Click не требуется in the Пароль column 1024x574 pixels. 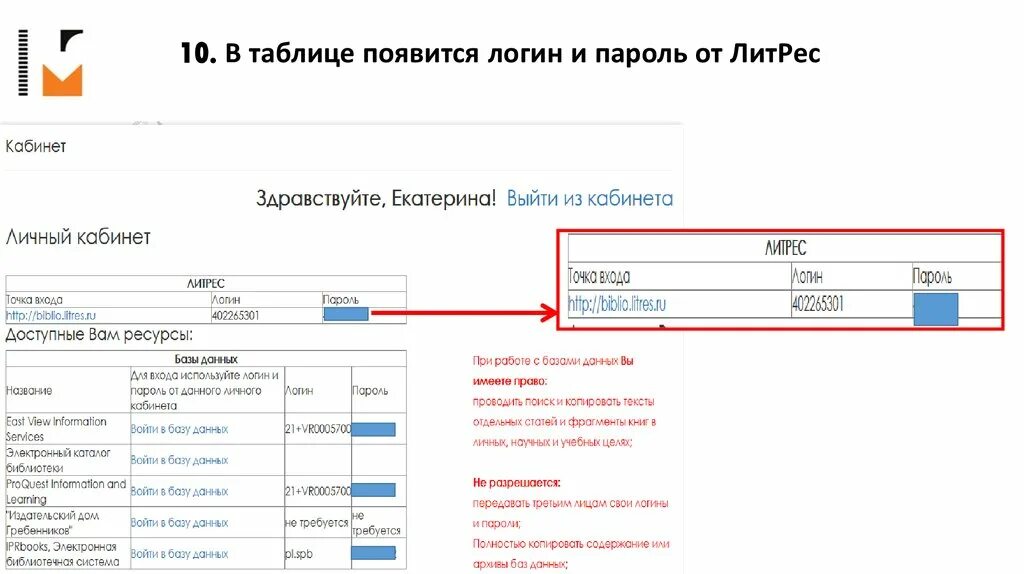tap(376, 523)
